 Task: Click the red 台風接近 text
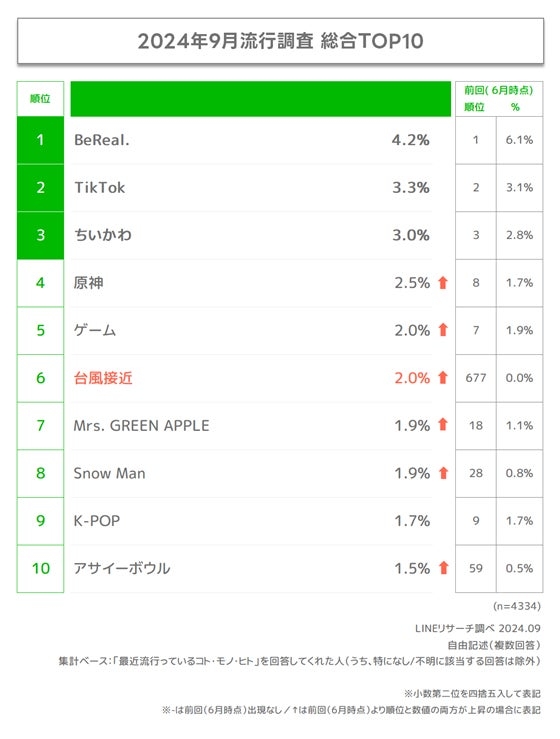pyautogui.click(x=103, y=378)
